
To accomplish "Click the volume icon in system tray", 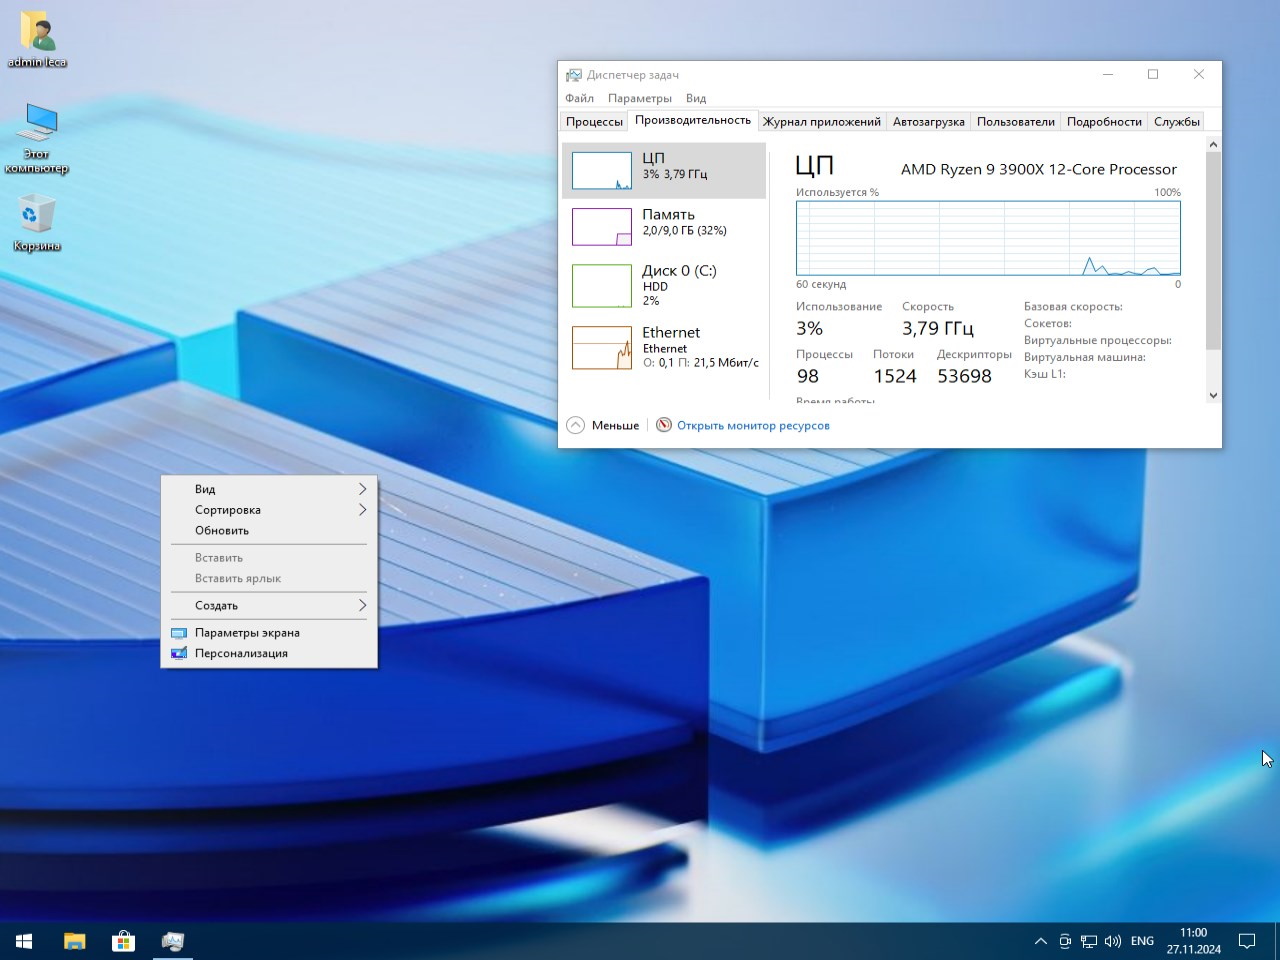I will (x=1112, y=941).
